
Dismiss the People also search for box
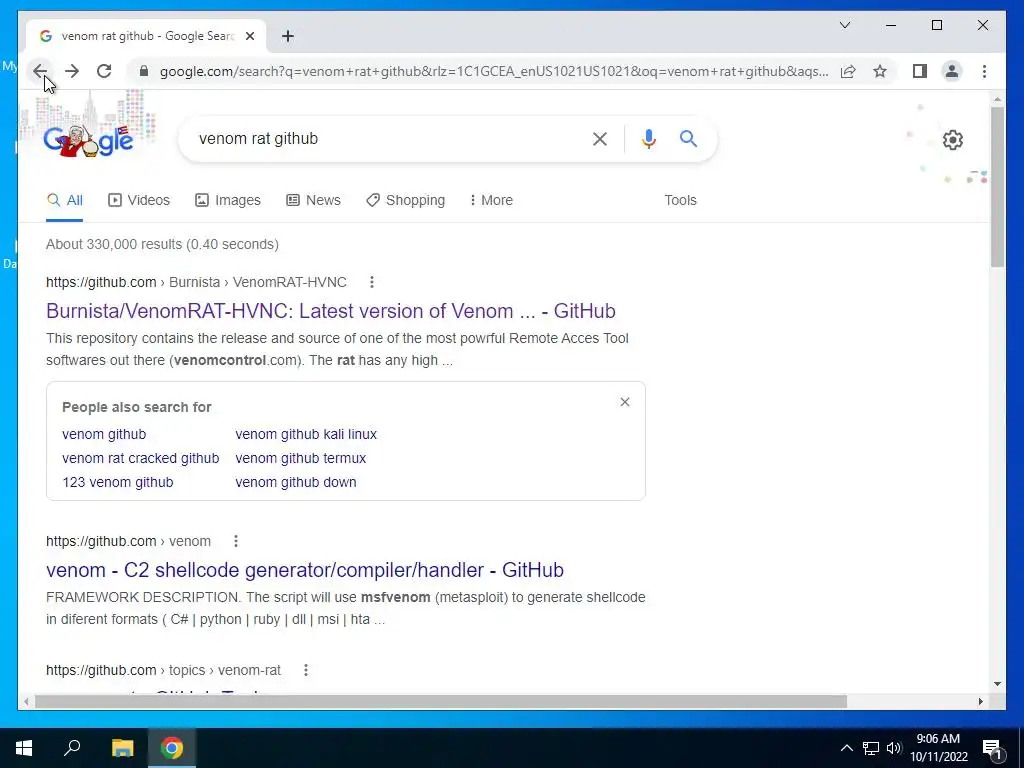[x=625, y=402]
